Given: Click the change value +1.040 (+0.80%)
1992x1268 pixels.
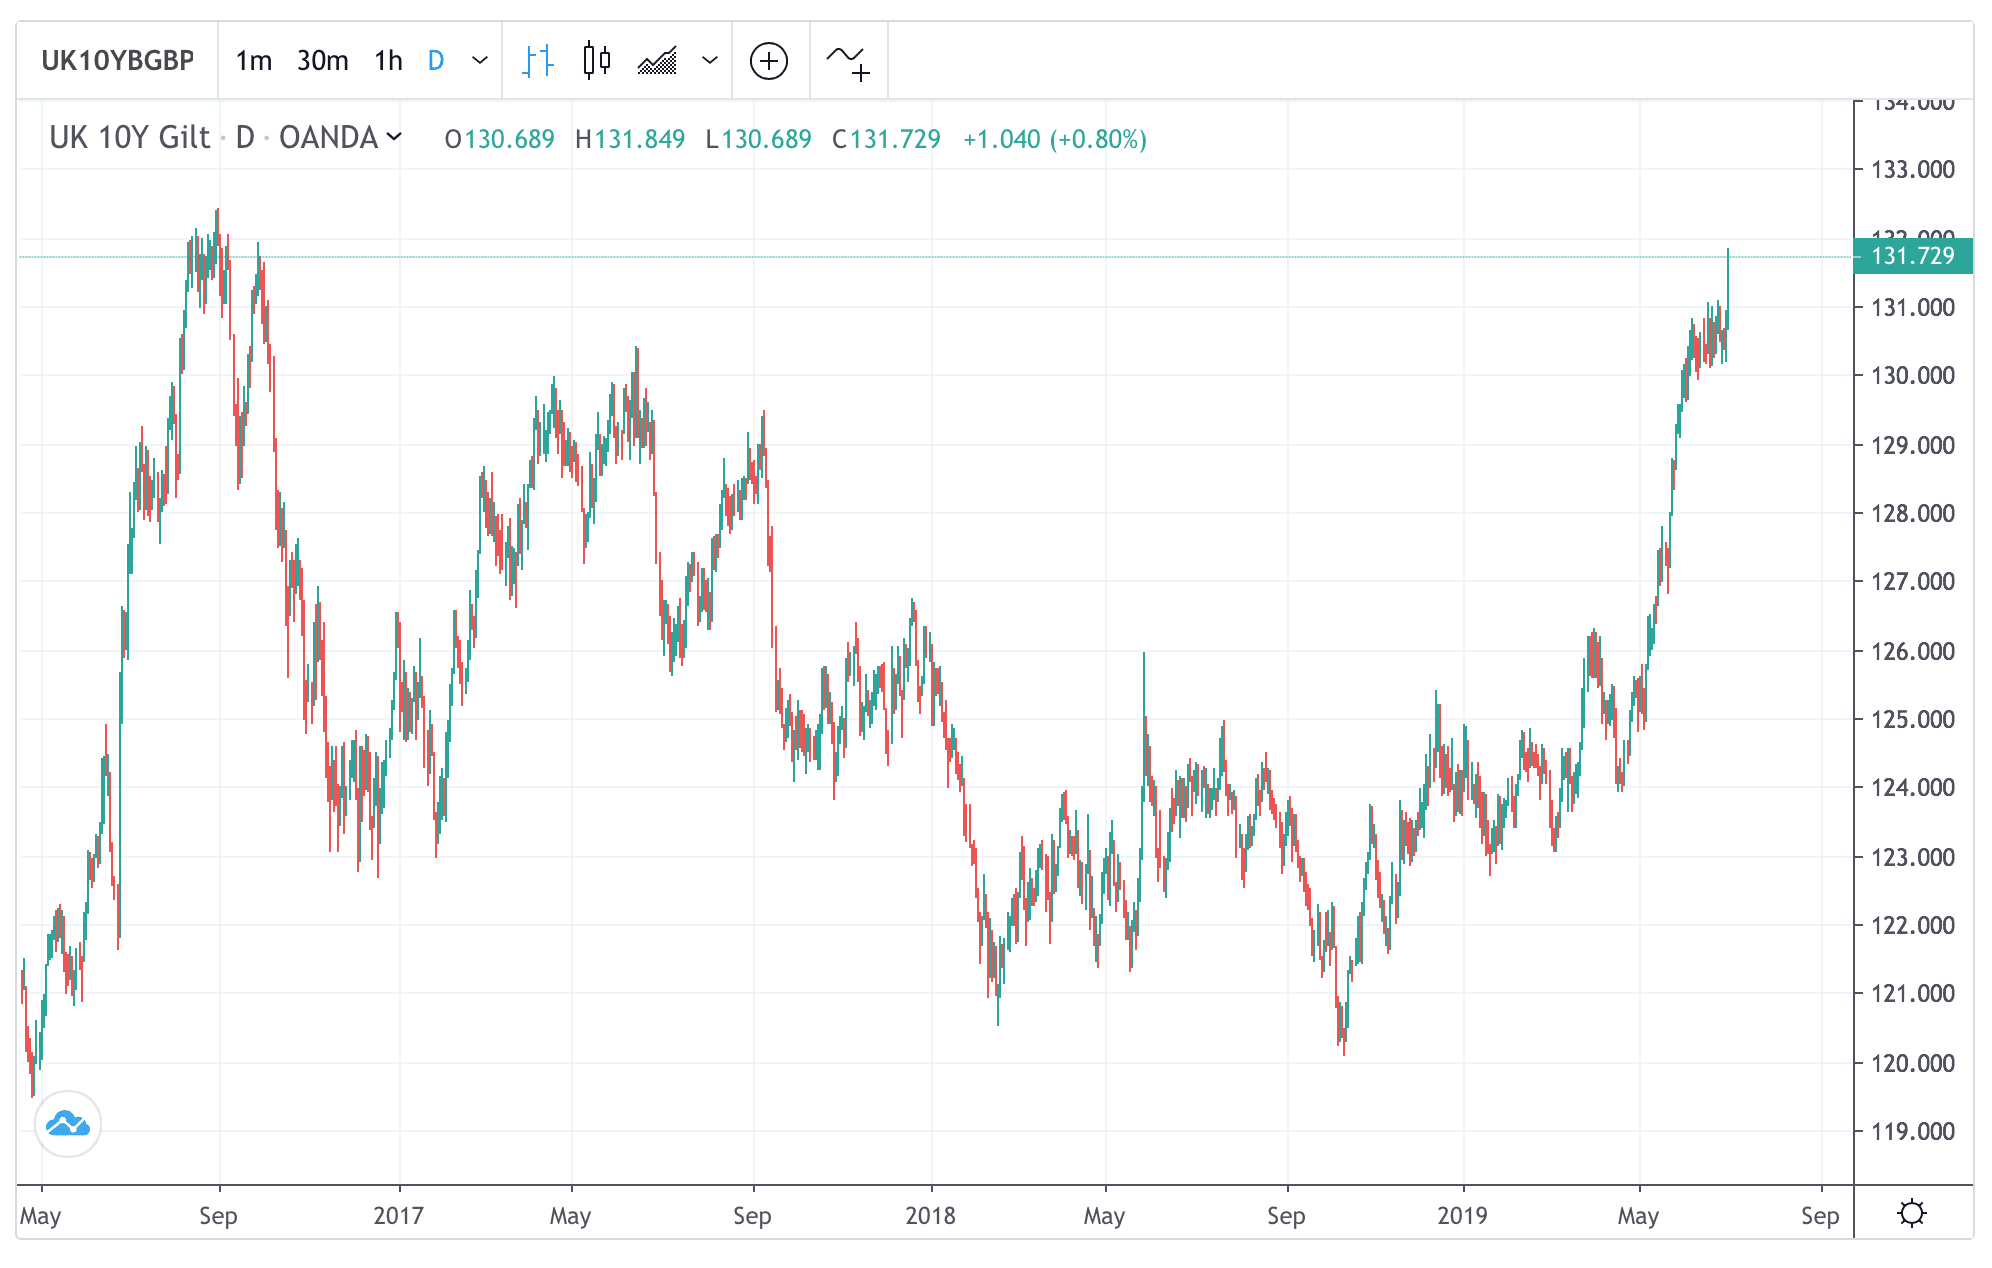Looking at the screenshot, I should [1055, 139].
